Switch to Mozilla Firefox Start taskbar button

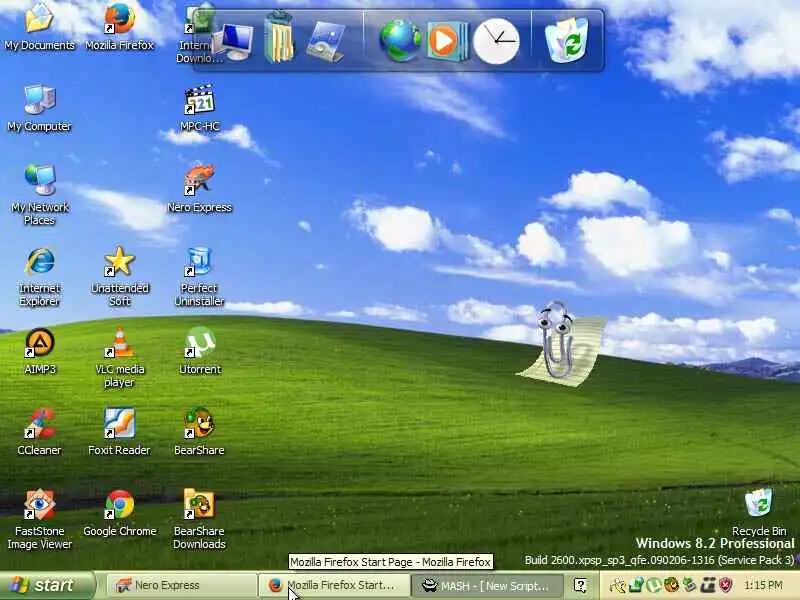tap(334, 585)
